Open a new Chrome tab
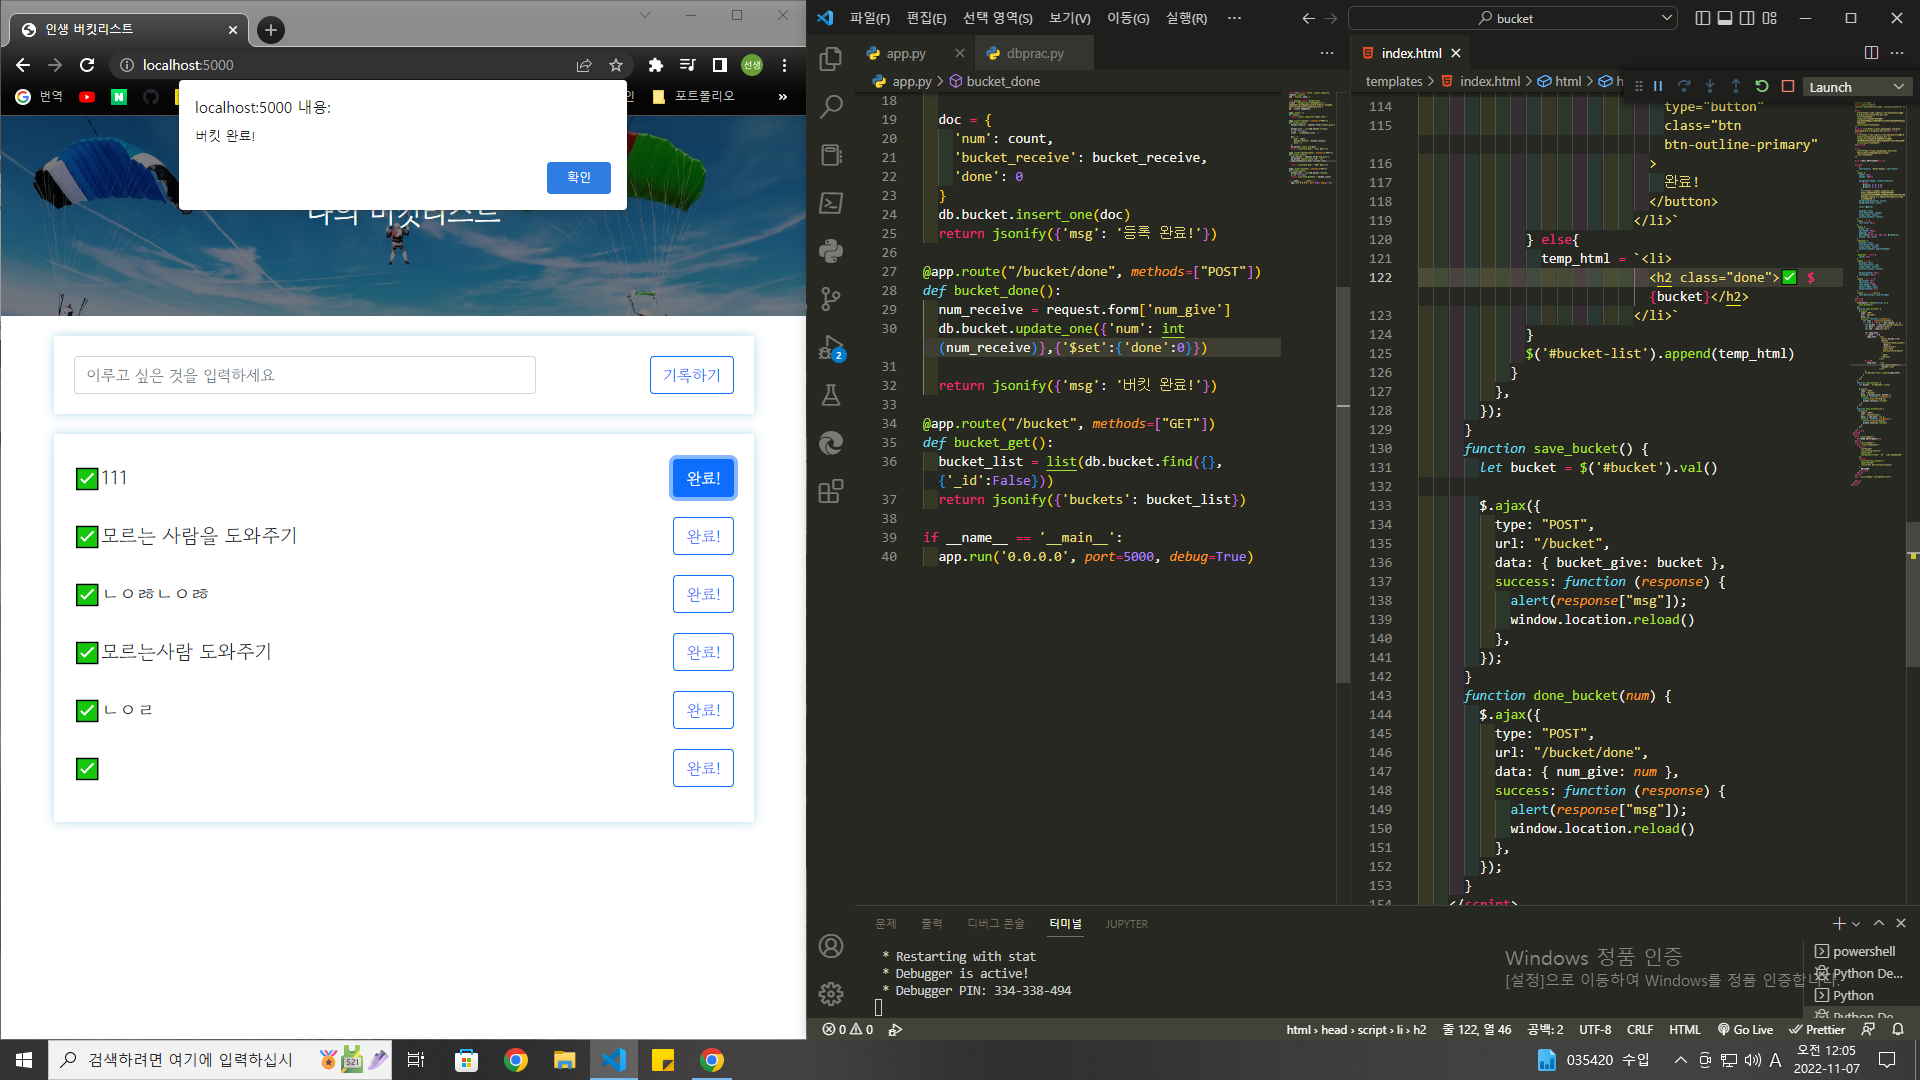 [271, 30]
